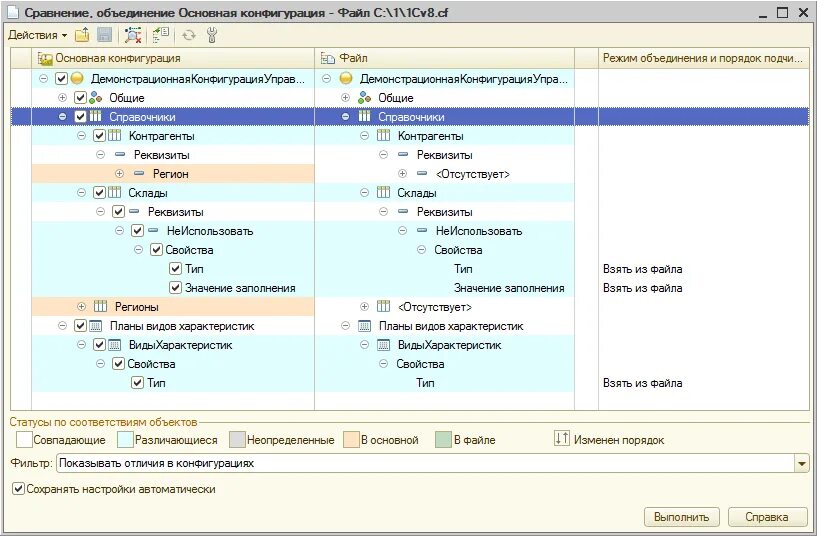This screenshot has width=817, height=536.
Task: Click the Контрагенты icon in Файл column
Action: point(383,136)
